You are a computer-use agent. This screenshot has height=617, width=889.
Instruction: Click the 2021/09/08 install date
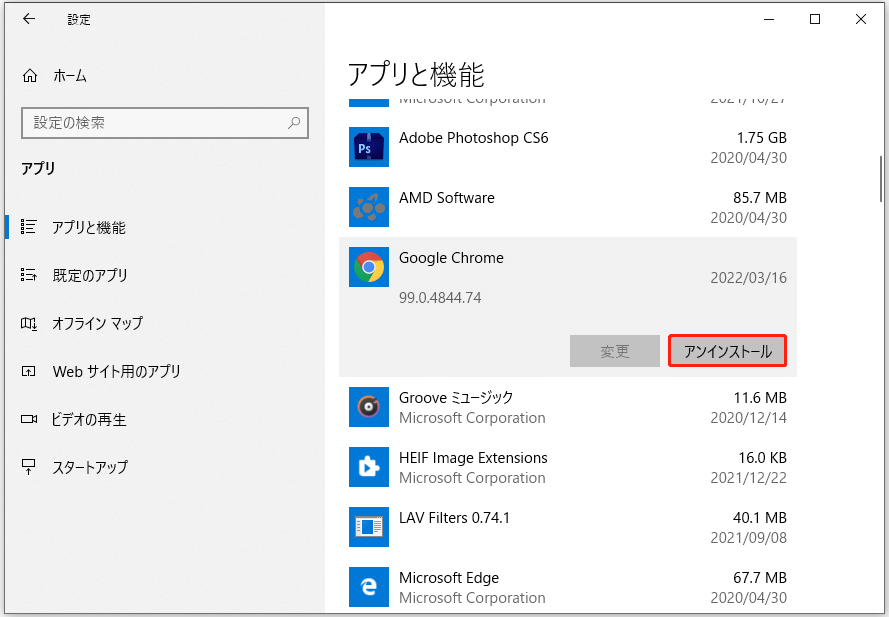tap(748, 538)
